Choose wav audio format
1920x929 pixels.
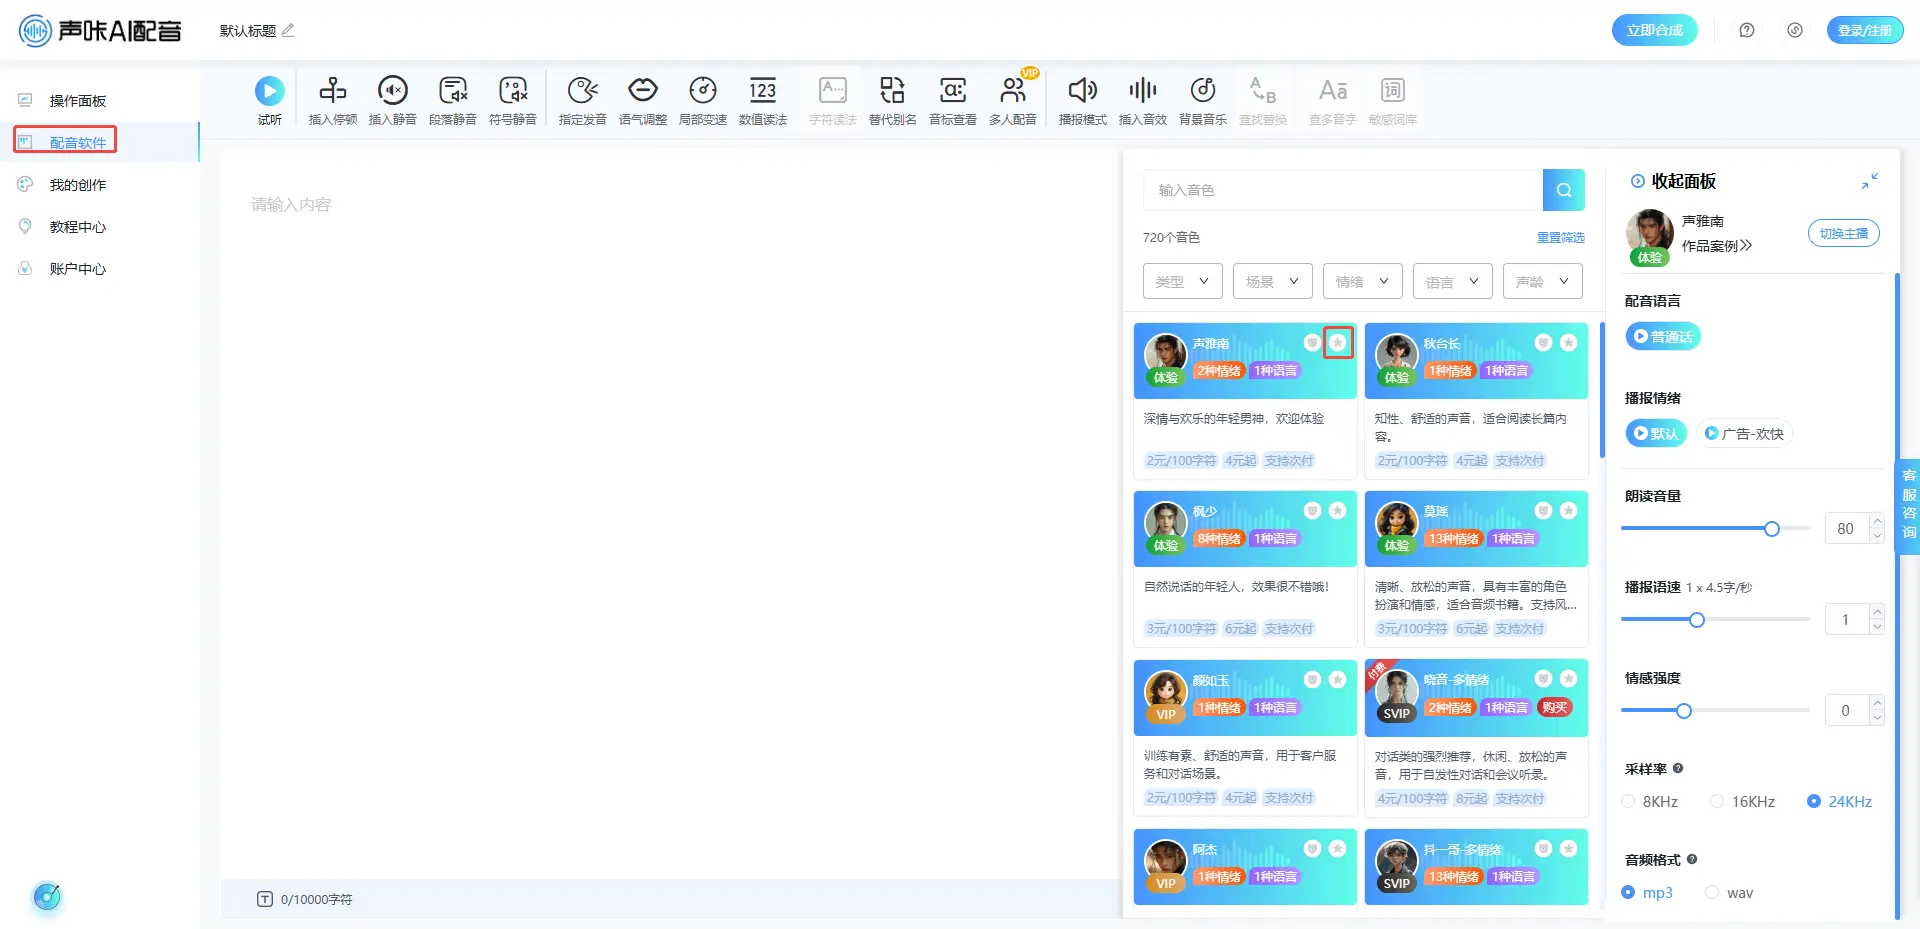click(1712, 892)
